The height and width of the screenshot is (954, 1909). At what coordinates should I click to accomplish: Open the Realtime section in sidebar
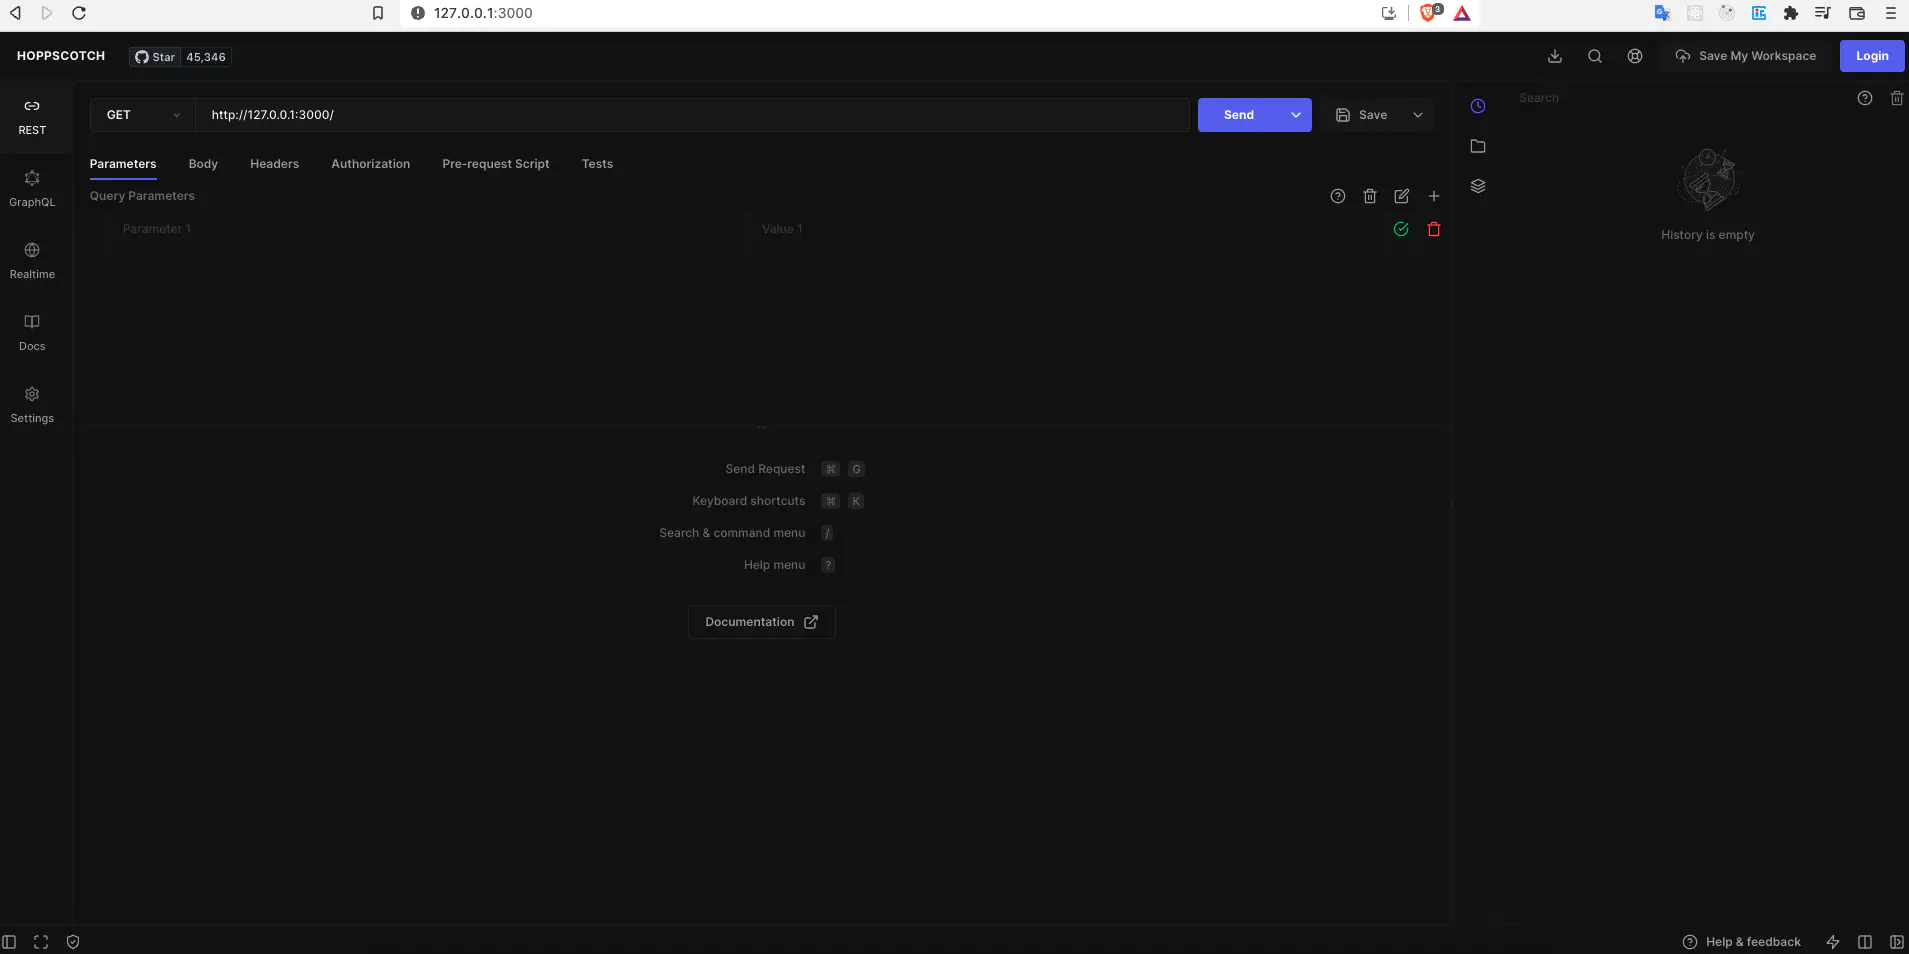pyautogui.click(x=32, y=260)
